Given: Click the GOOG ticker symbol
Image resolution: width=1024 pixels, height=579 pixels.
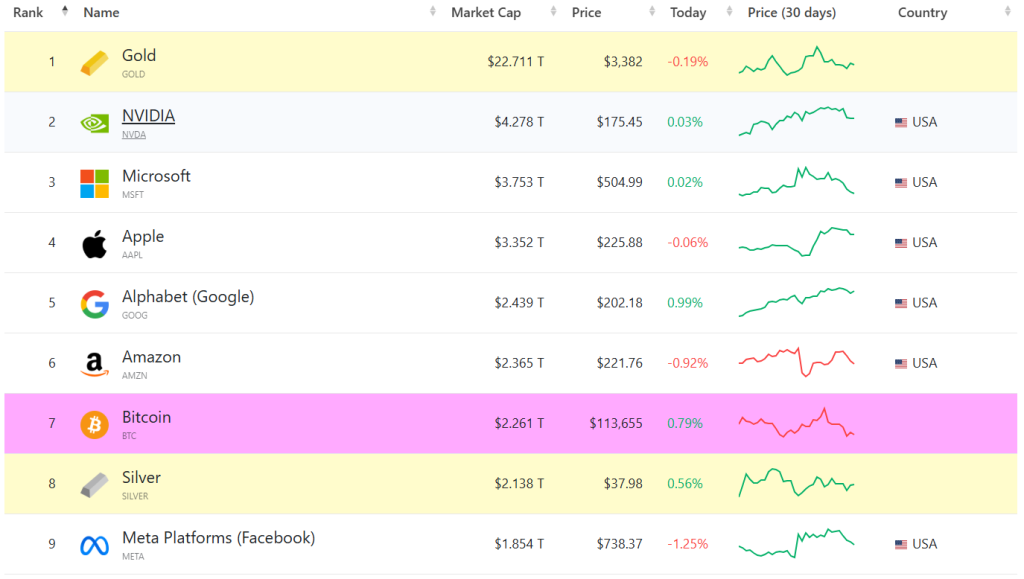Looking at the screenshot, I should tap(135, 315).
